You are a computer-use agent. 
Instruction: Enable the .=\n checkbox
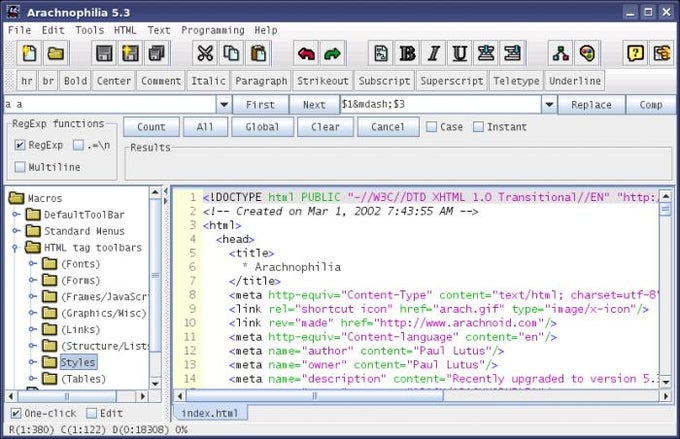78,145
